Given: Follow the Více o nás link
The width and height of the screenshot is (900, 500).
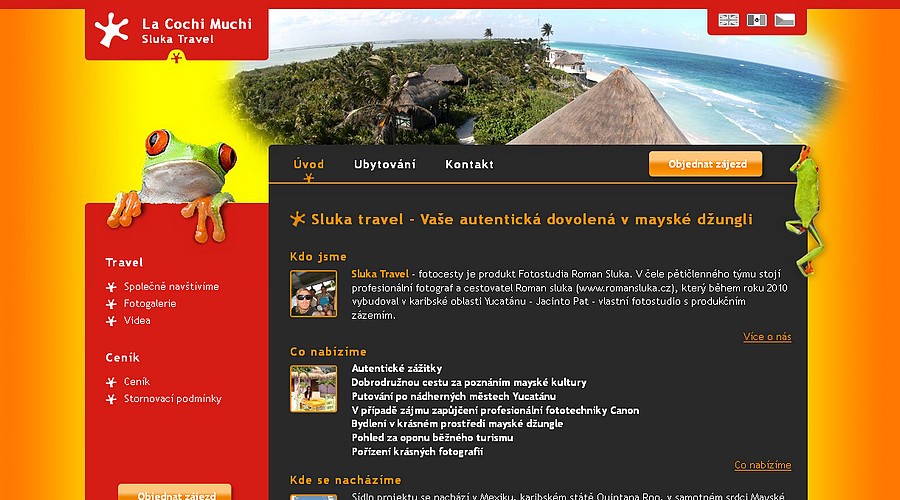Looking at the screenshot, I should [767, 337].
